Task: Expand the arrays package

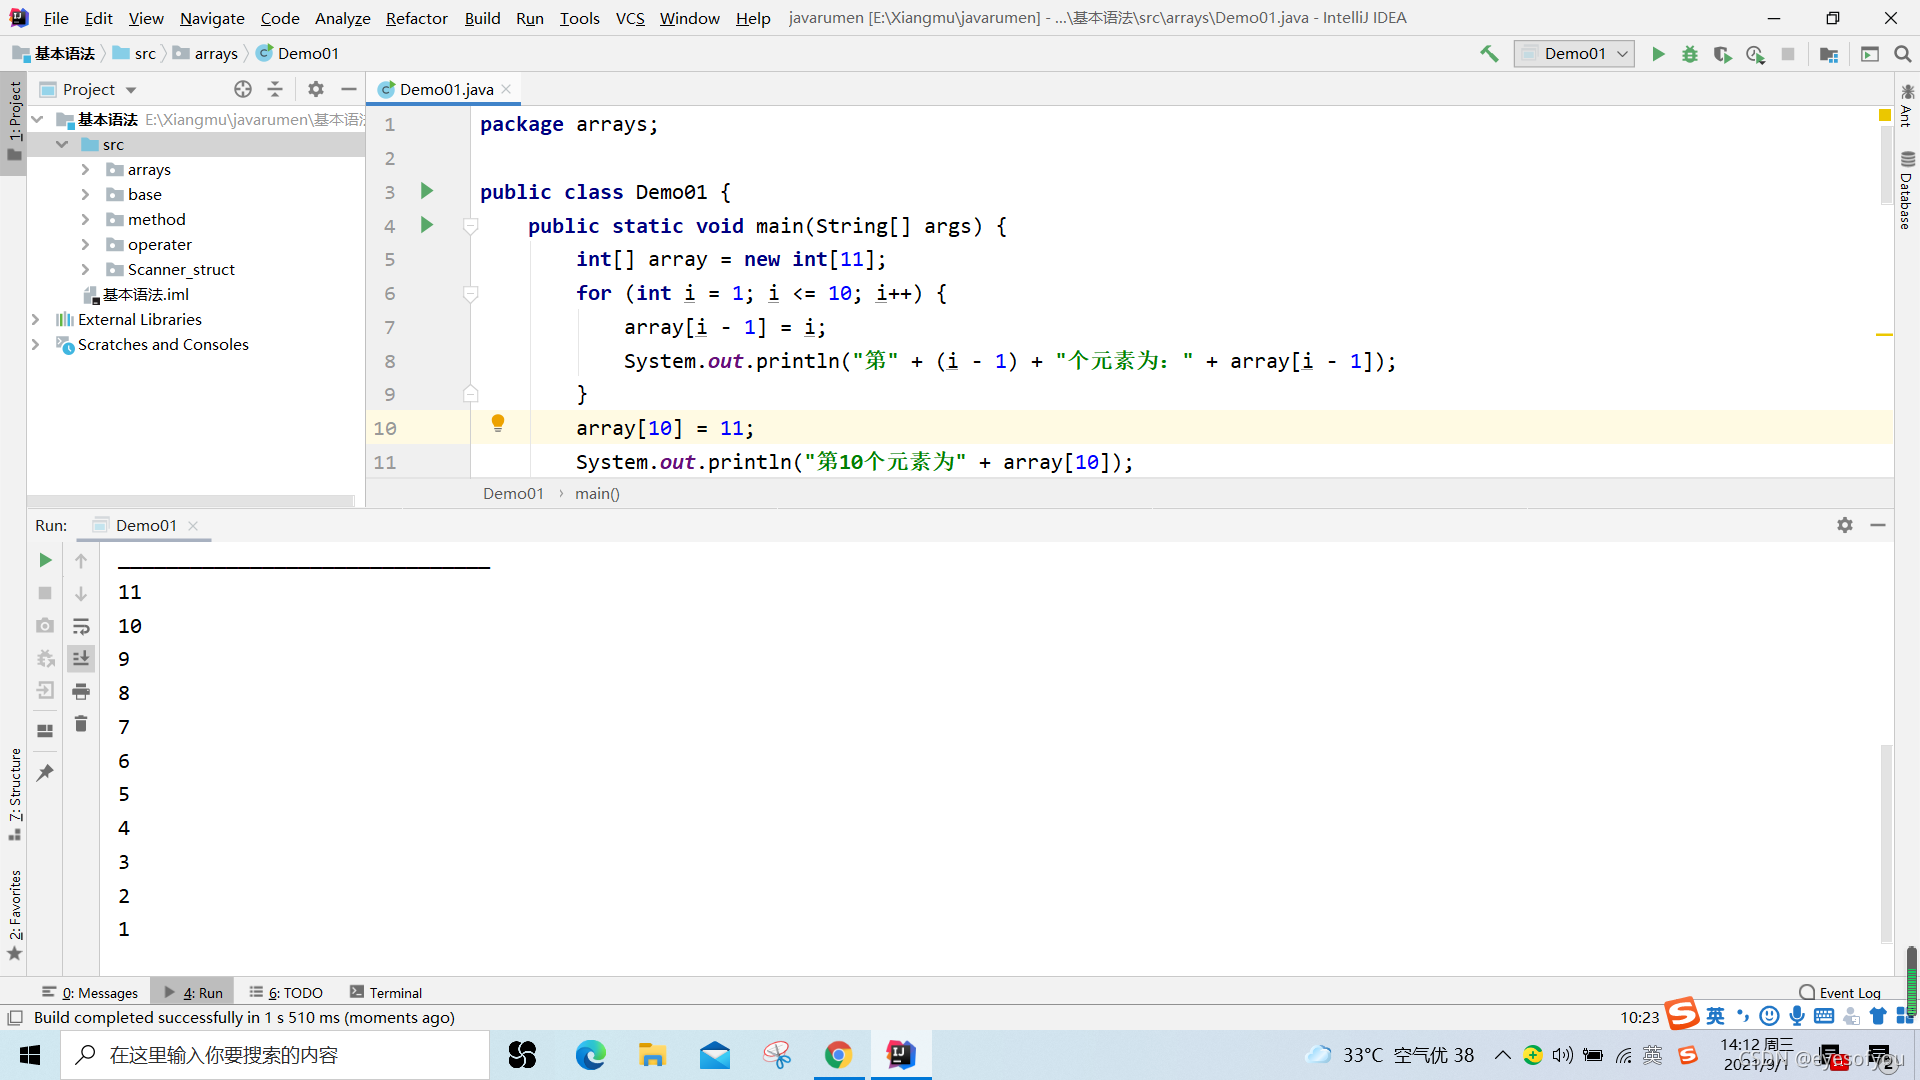Action: (x=86, y=169)
